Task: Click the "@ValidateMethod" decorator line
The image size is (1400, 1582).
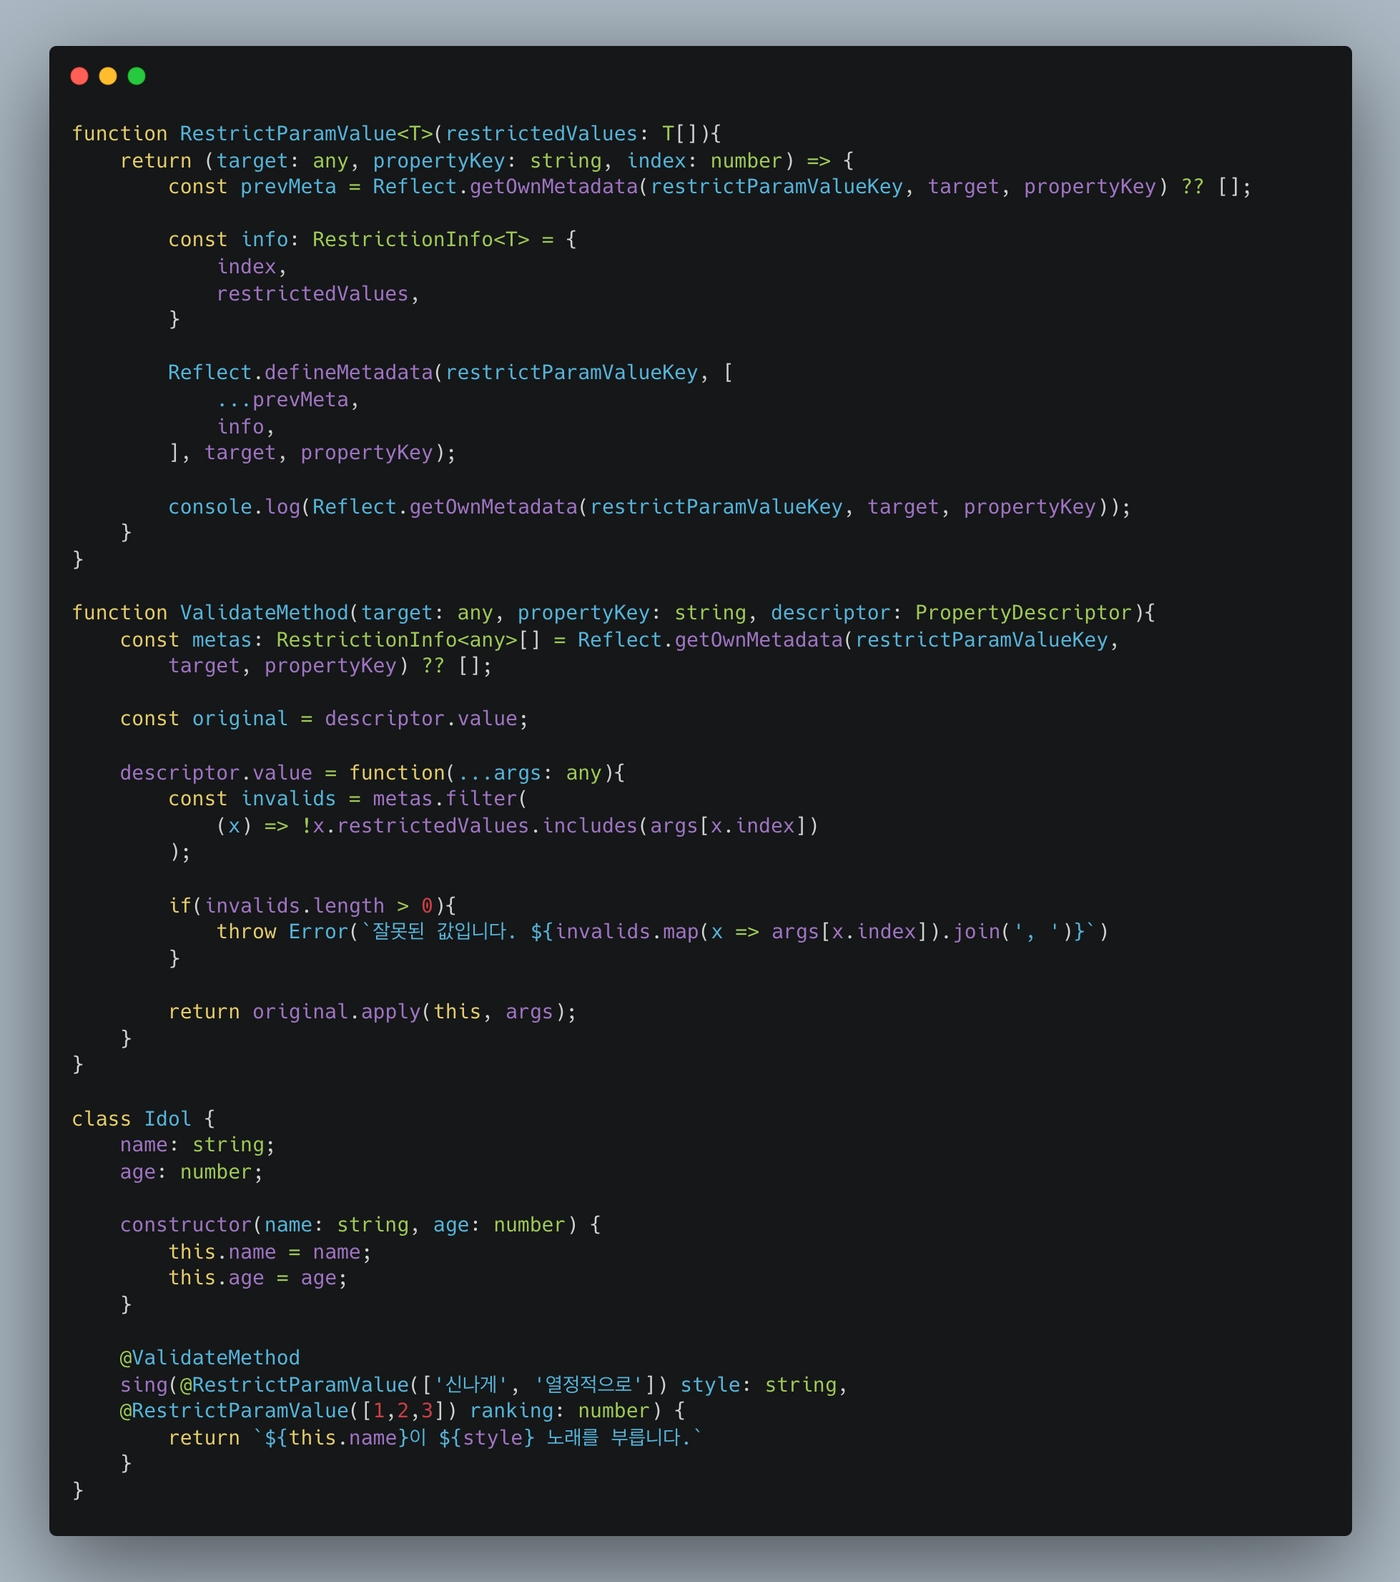Action: click(210, 1358)
